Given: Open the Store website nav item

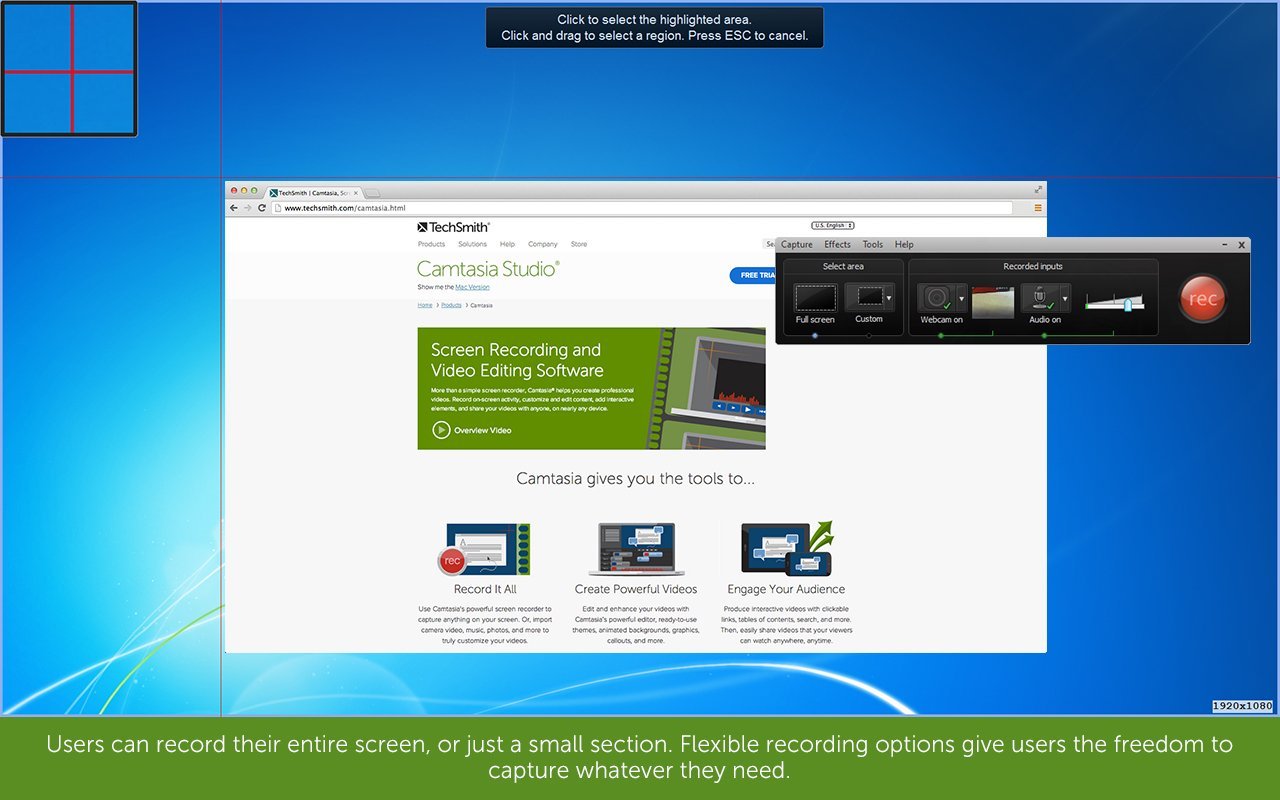Looking at the screenshot, I should (x=579, y=244).
